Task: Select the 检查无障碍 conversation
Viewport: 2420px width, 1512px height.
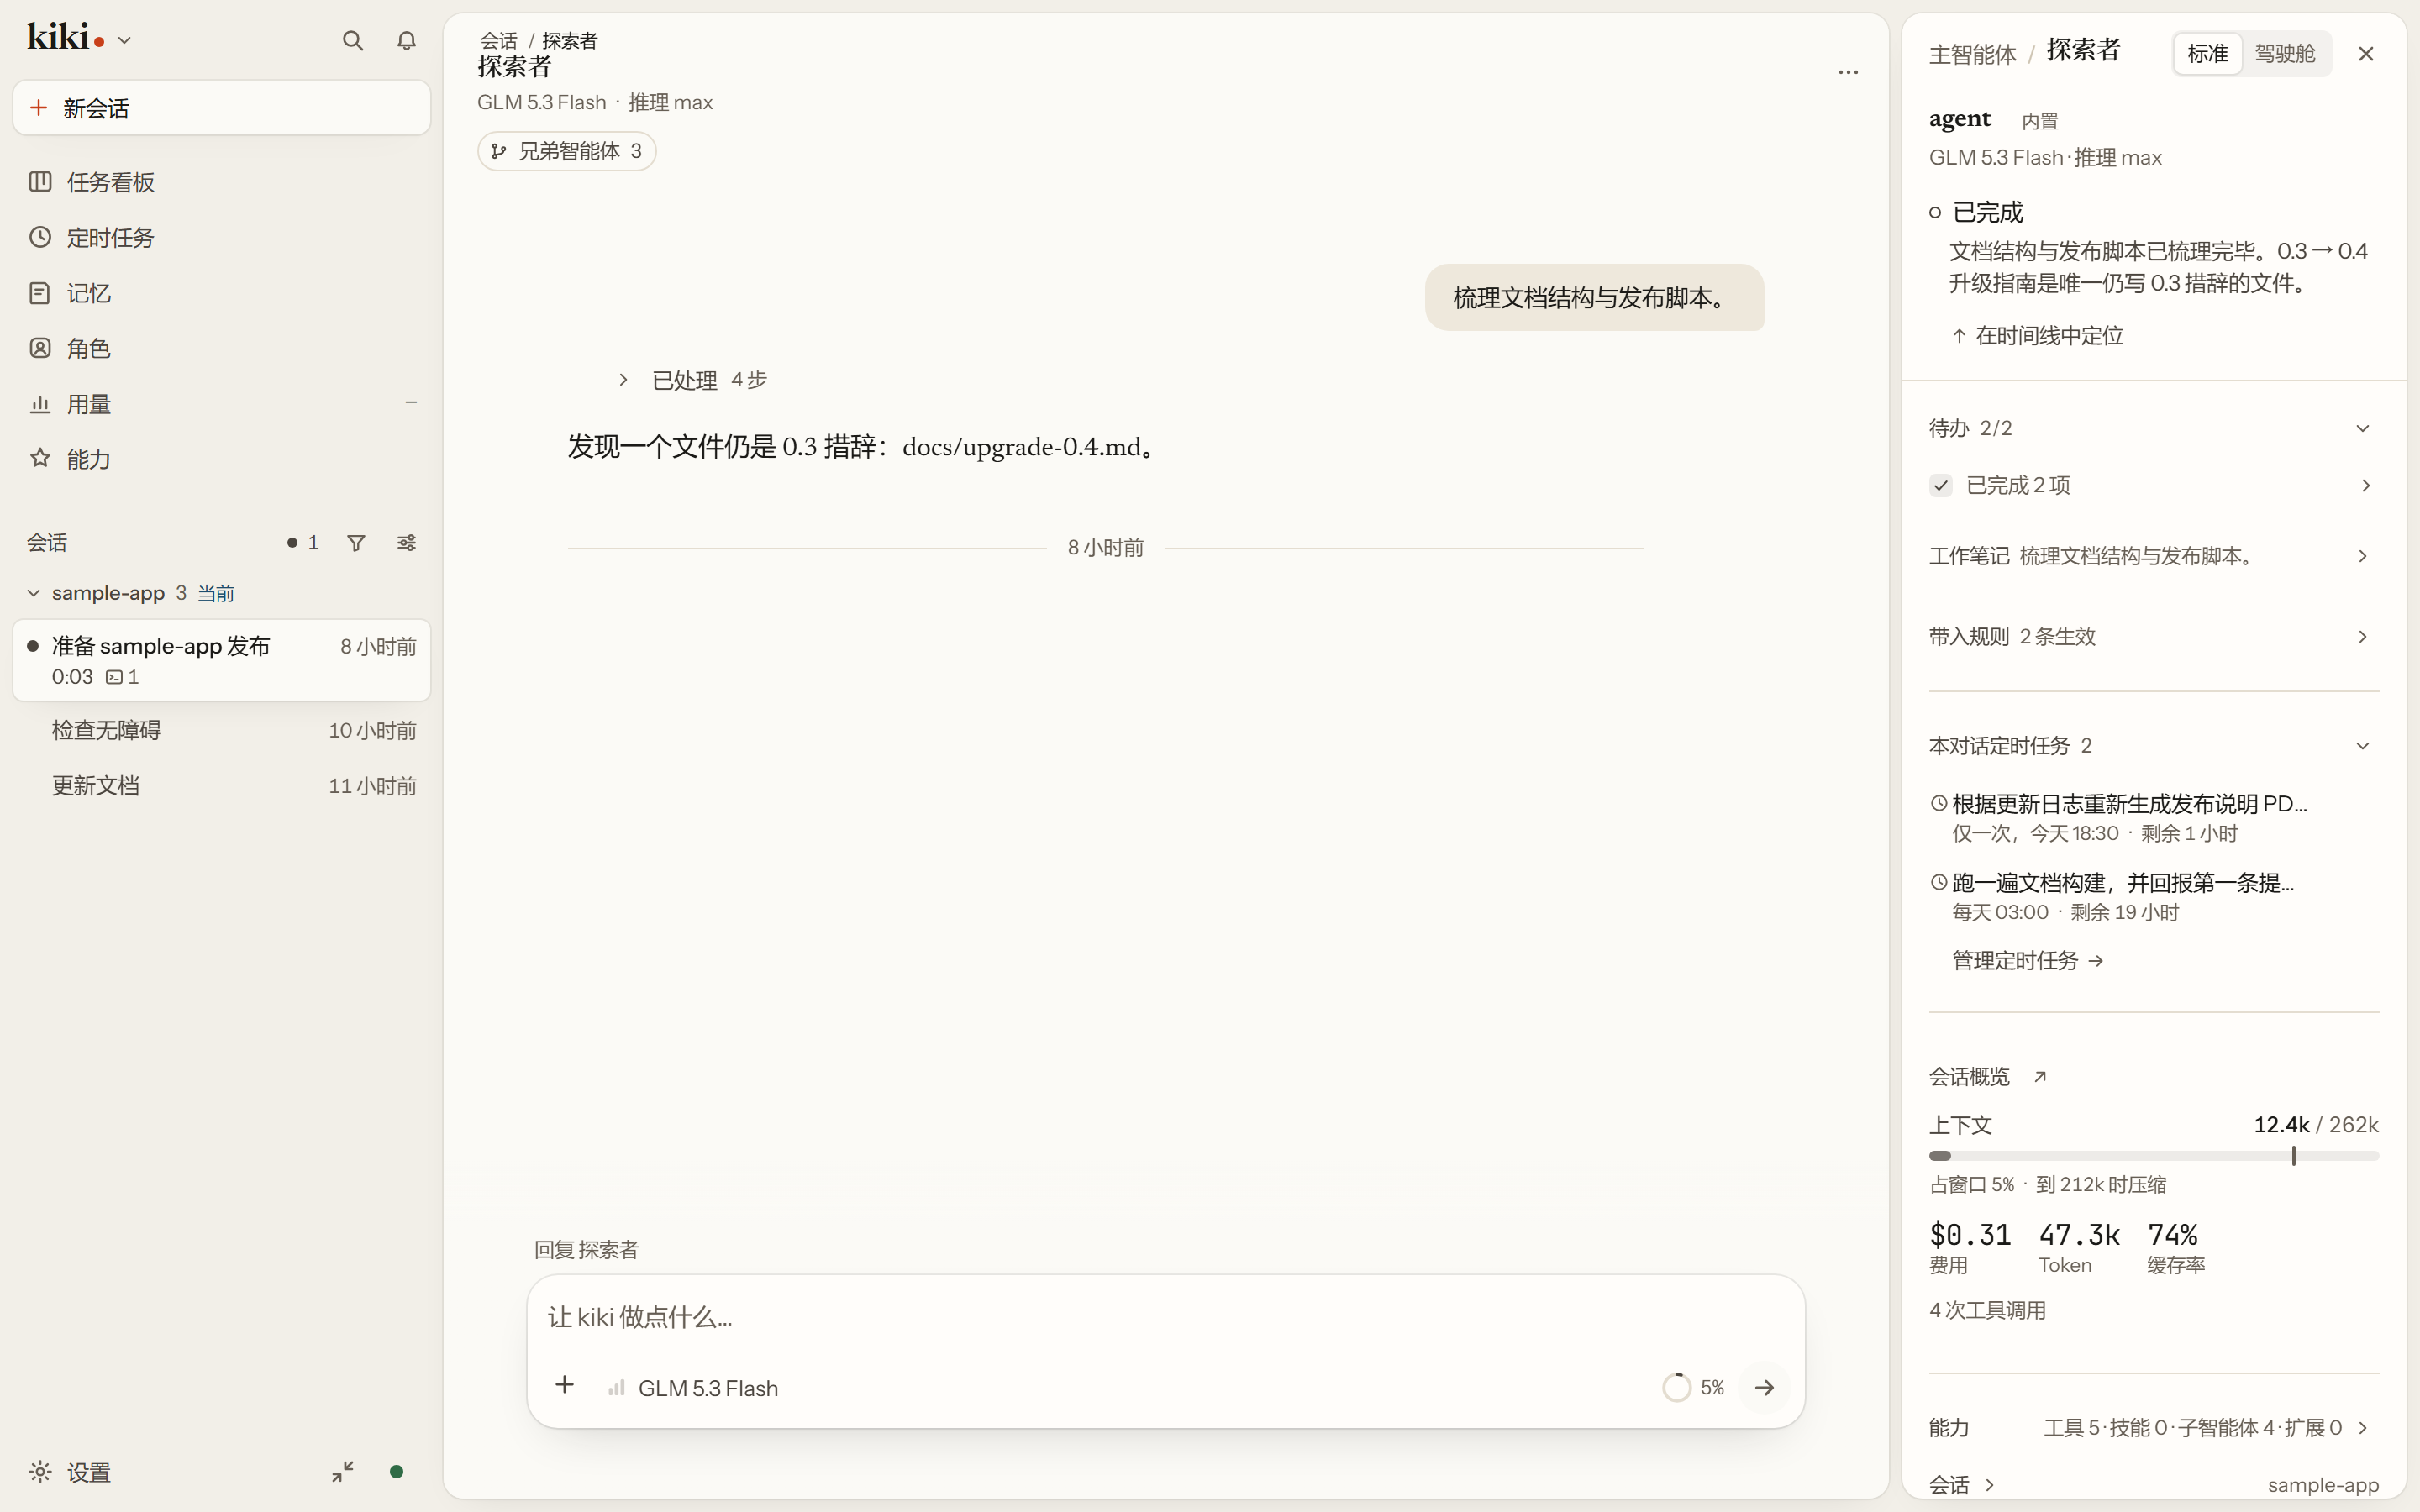Action: pyautogui.click(x=221, y=730)
